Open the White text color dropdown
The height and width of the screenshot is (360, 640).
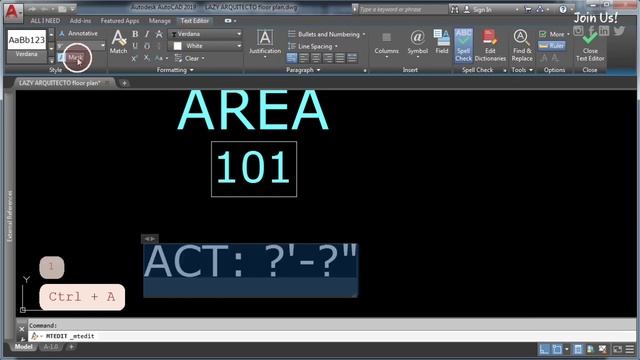(206, 46)
